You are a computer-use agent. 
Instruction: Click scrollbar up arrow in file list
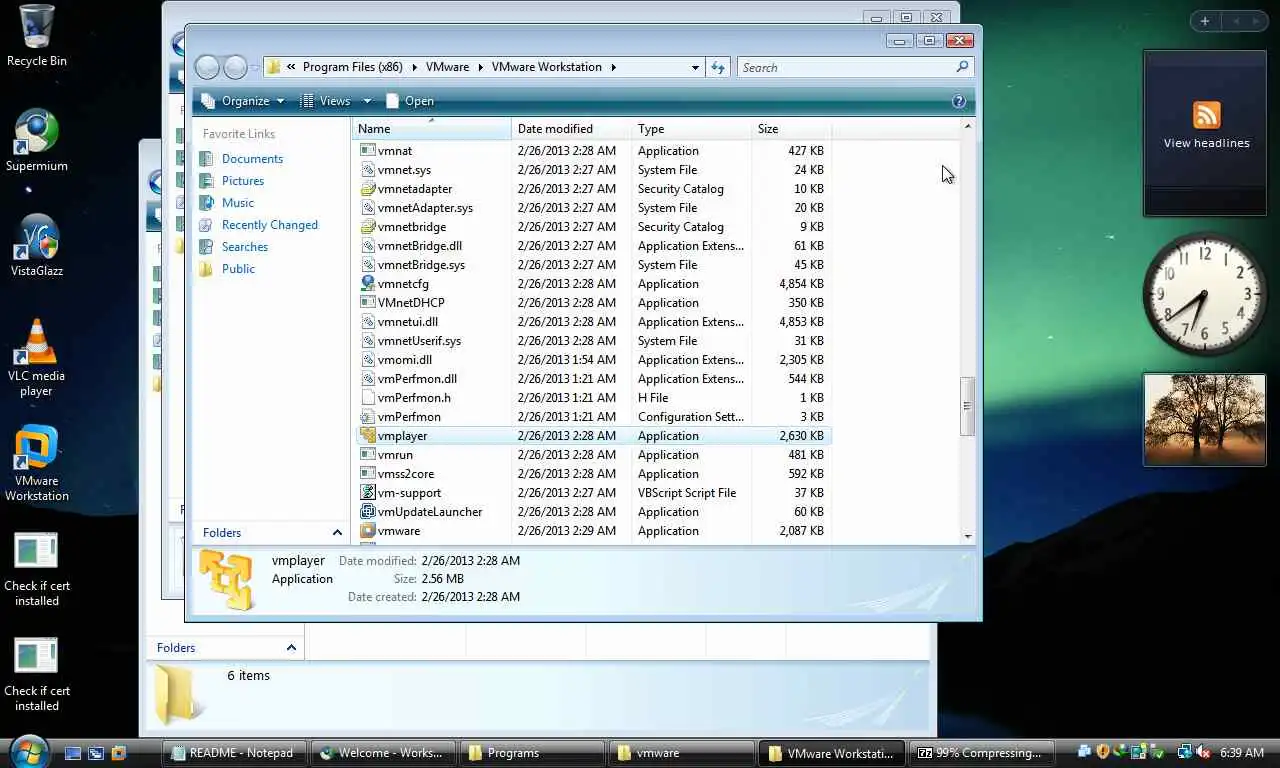(967, 127)
